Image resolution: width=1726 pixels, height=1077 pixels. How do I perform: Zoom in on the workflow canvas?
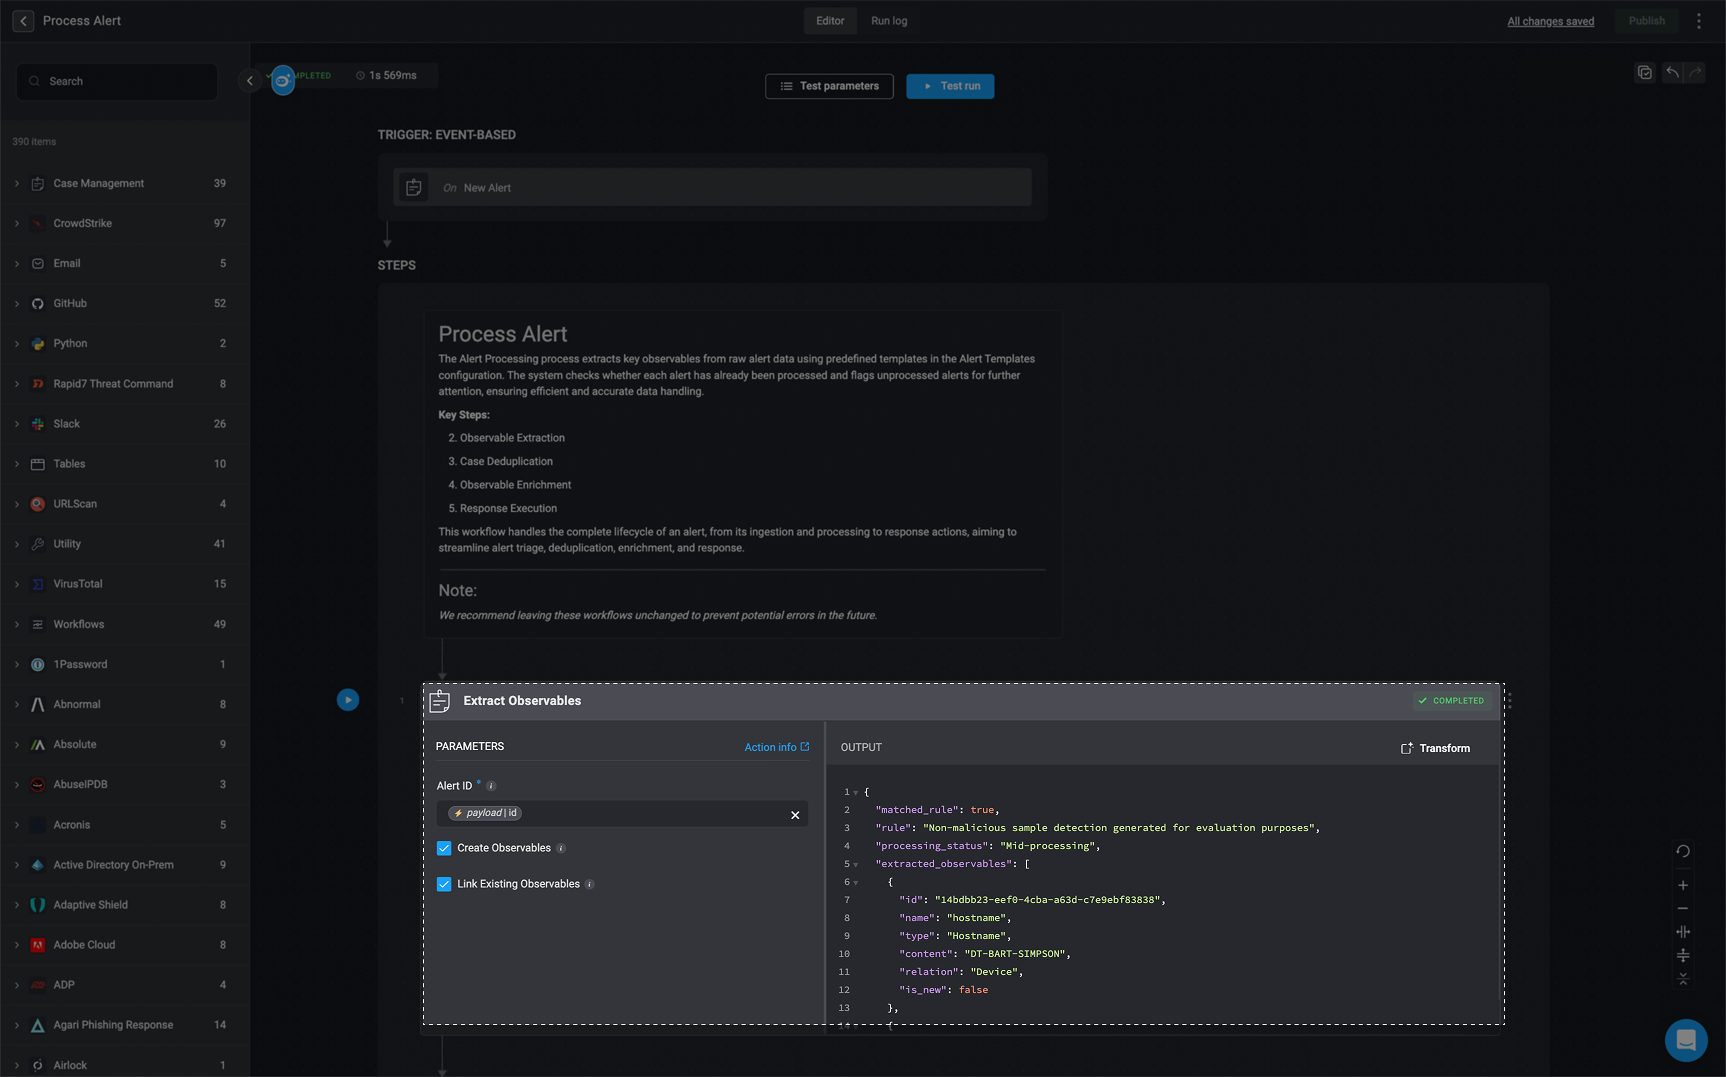pyautogui.click(x=1683, y=885)
